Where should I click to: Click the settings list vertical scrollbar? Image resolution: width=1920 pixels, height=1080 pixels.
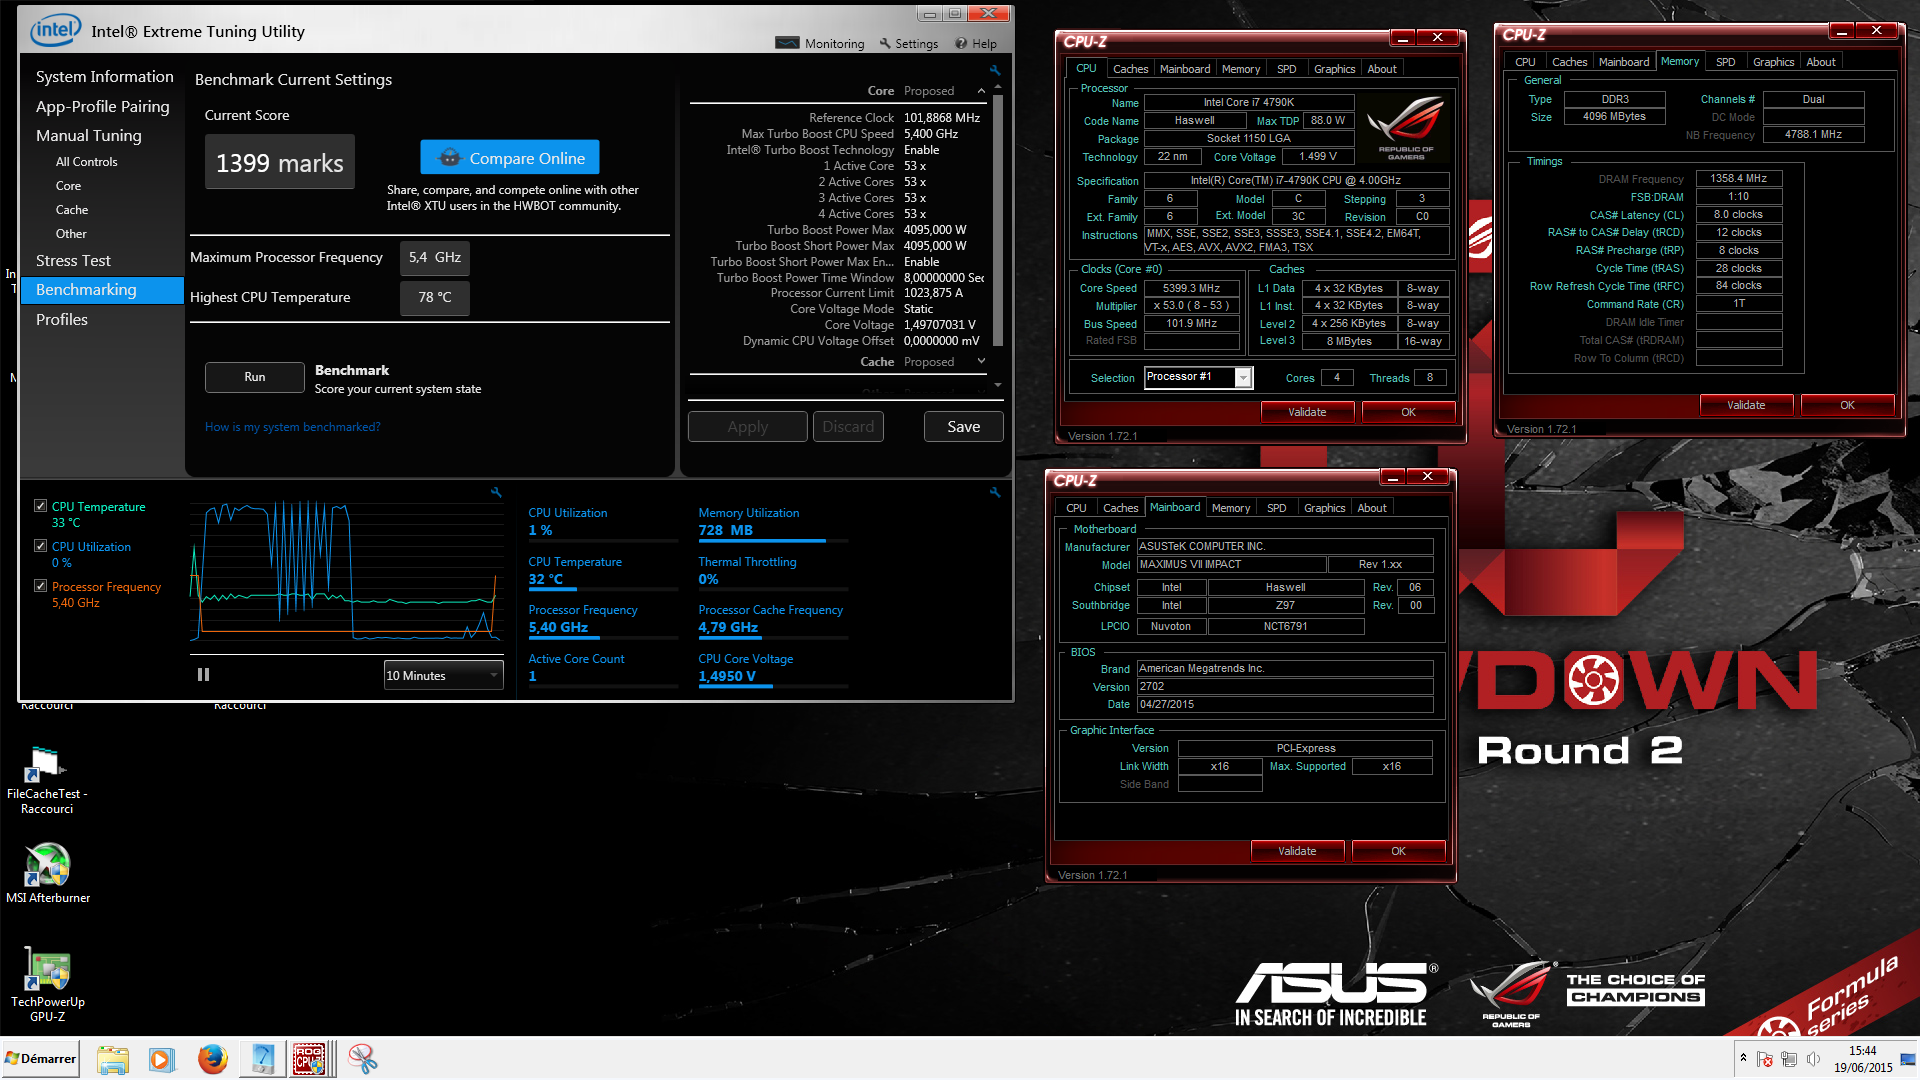(997, 220)
